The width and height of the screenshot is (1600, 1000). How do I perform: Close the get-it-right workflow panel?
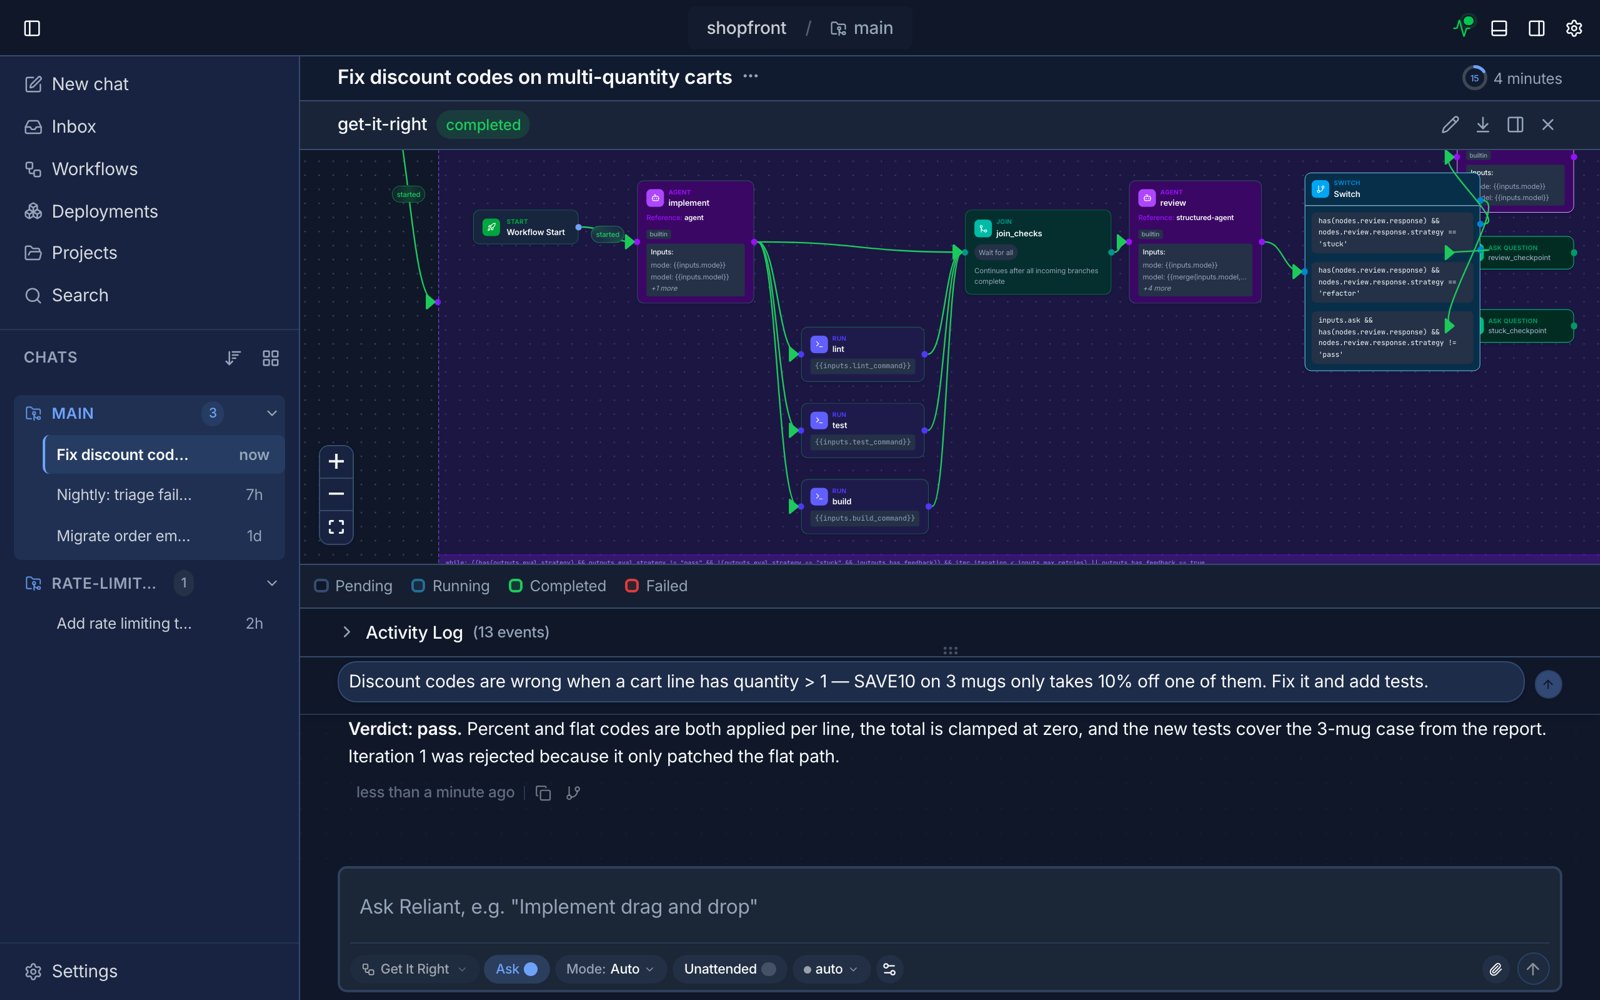1548,124
